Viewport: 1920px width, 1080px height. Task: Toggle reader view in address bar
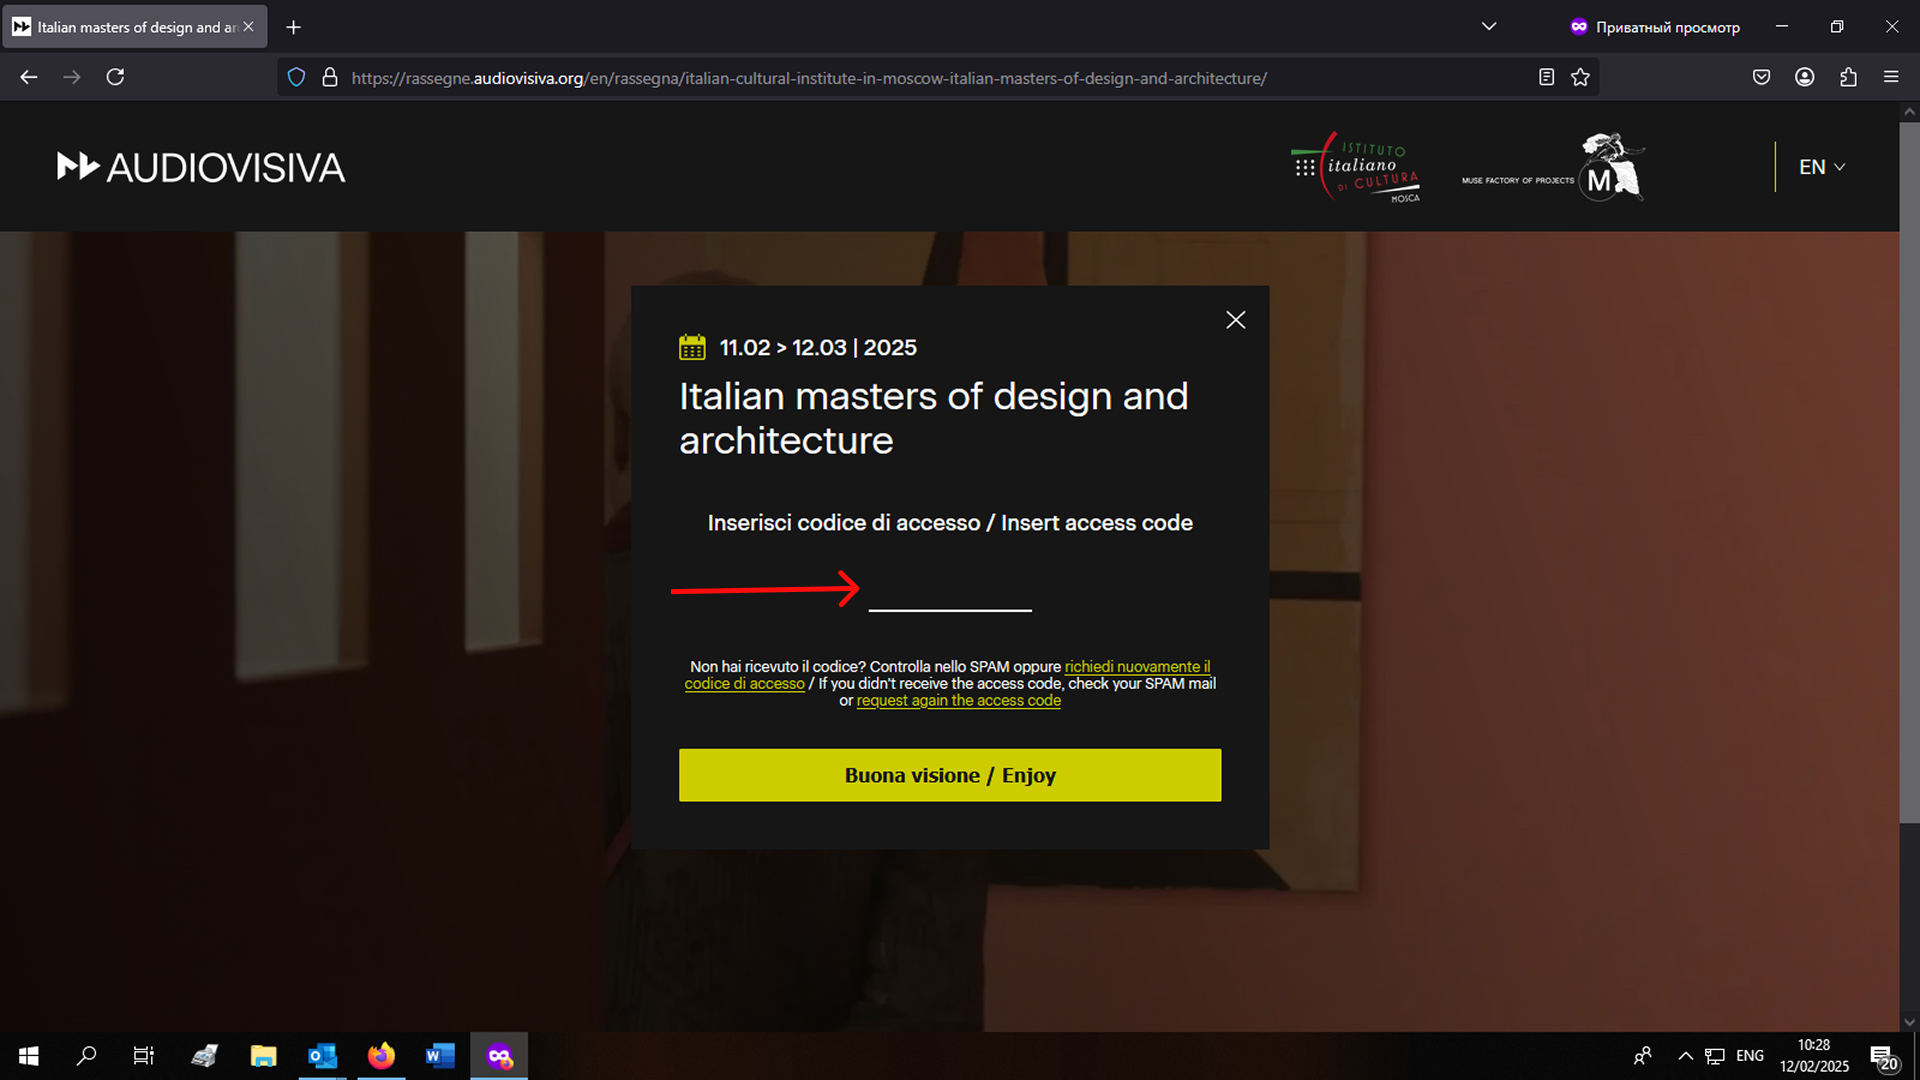(1546, 78)
